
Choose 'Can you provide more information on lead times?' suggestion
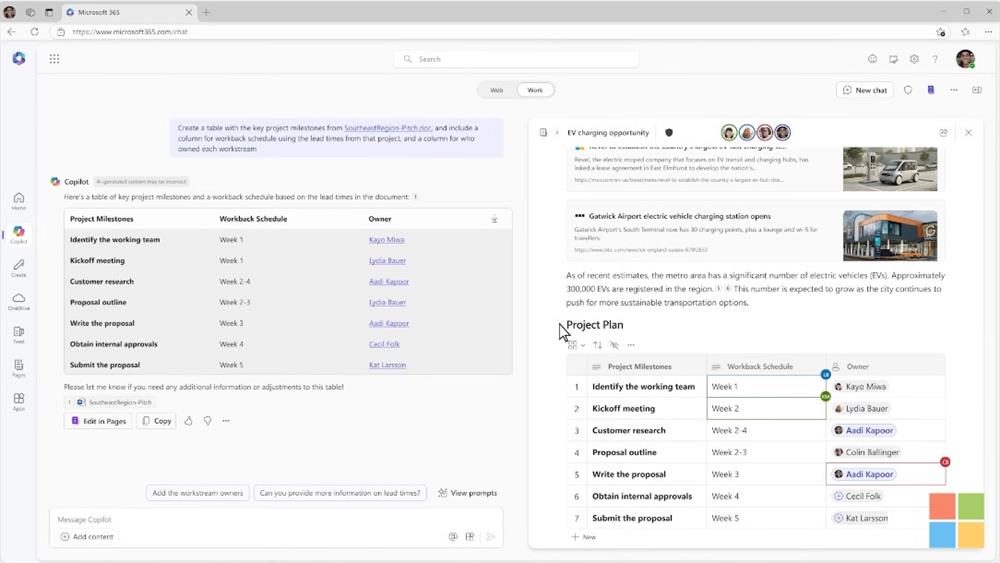[x=340, y=493]
